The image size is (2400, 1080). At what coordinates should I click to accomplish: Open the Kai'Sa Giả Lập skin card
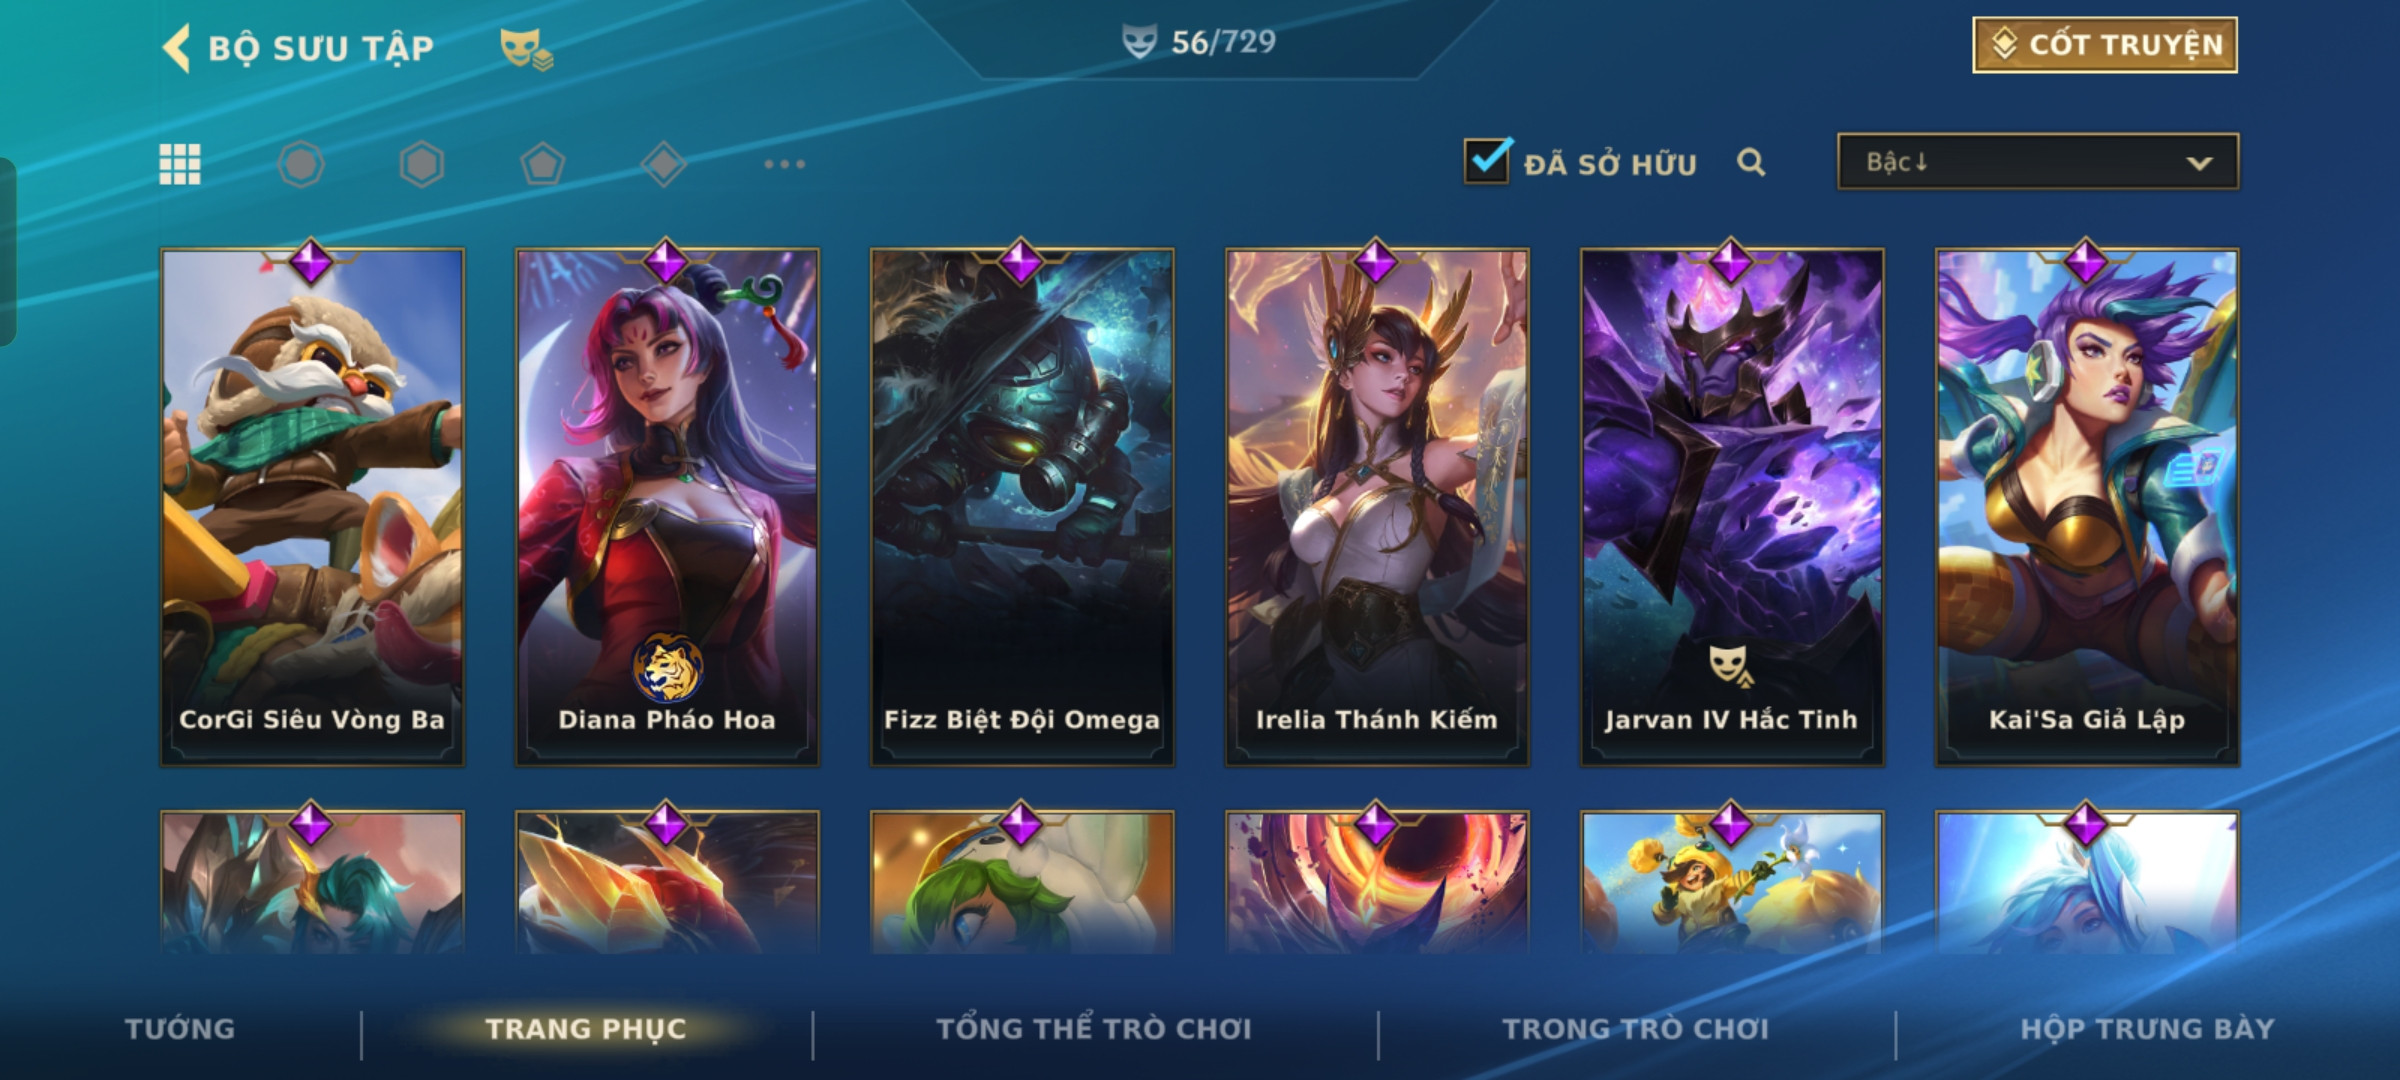coord(2087,507)
